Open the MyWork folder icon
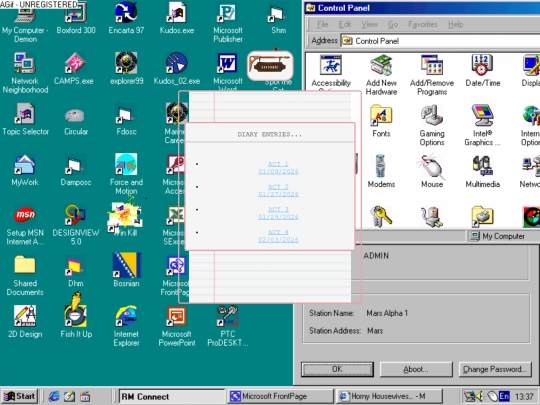Screen dimensions: 540x405 click(x=25, y=170)
